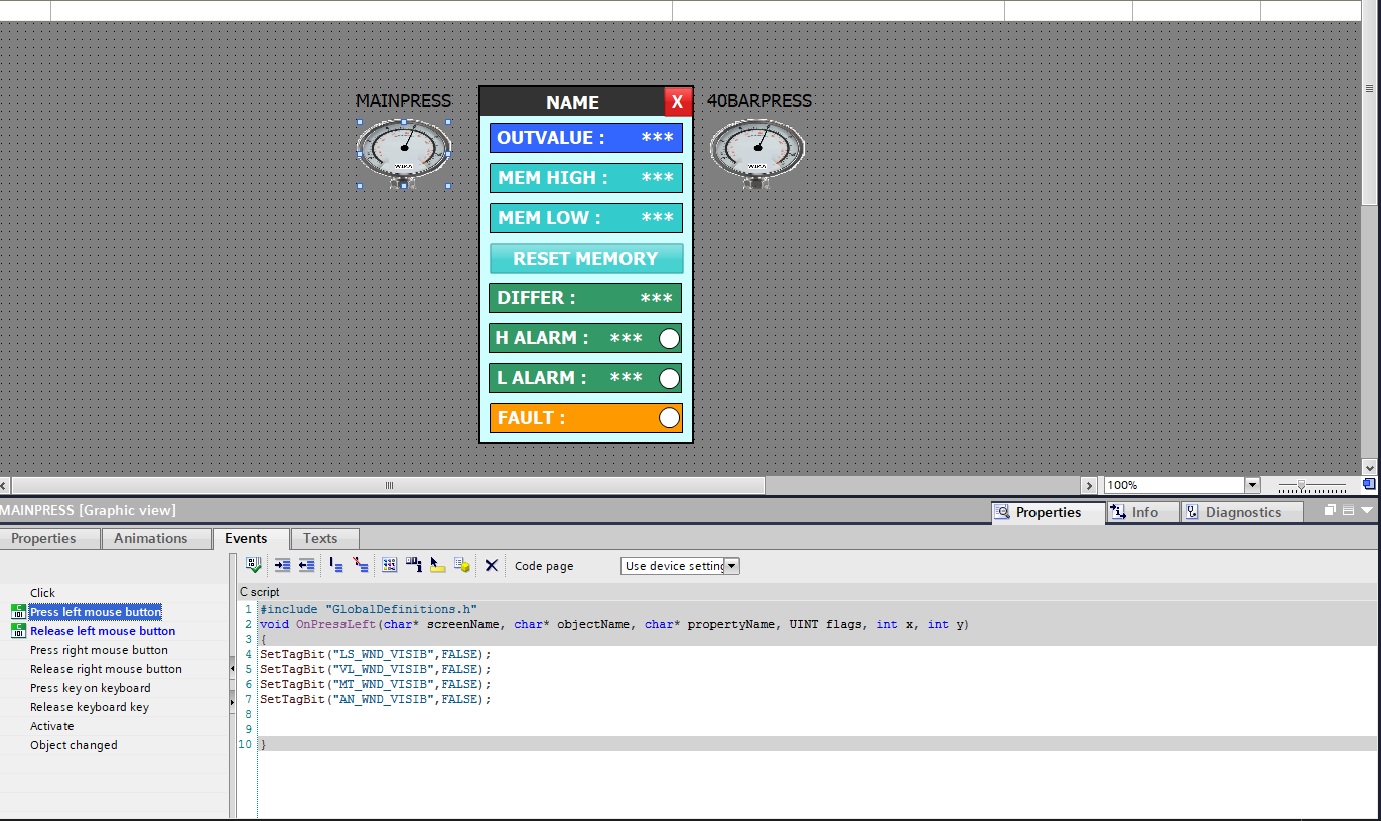The height and width of the screenshot is (821, 1381).
Task: Collapse the inspector window with the down arrow
Action: (1367, 510)
